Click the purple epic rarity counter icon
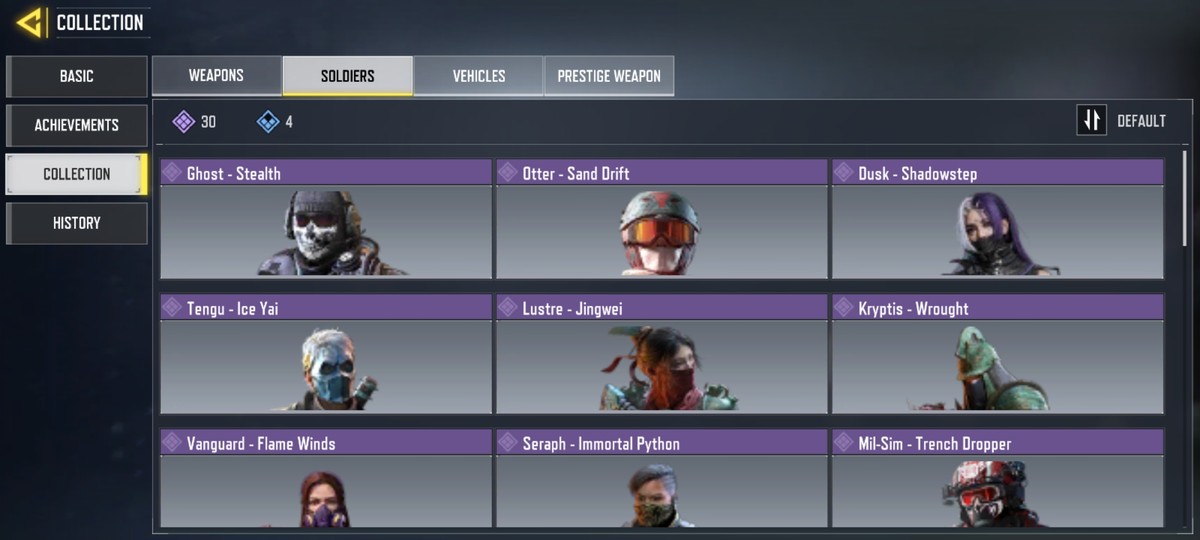Viewport: 1200px width, 540px height. pyautogui.click(x=183, y=122)
